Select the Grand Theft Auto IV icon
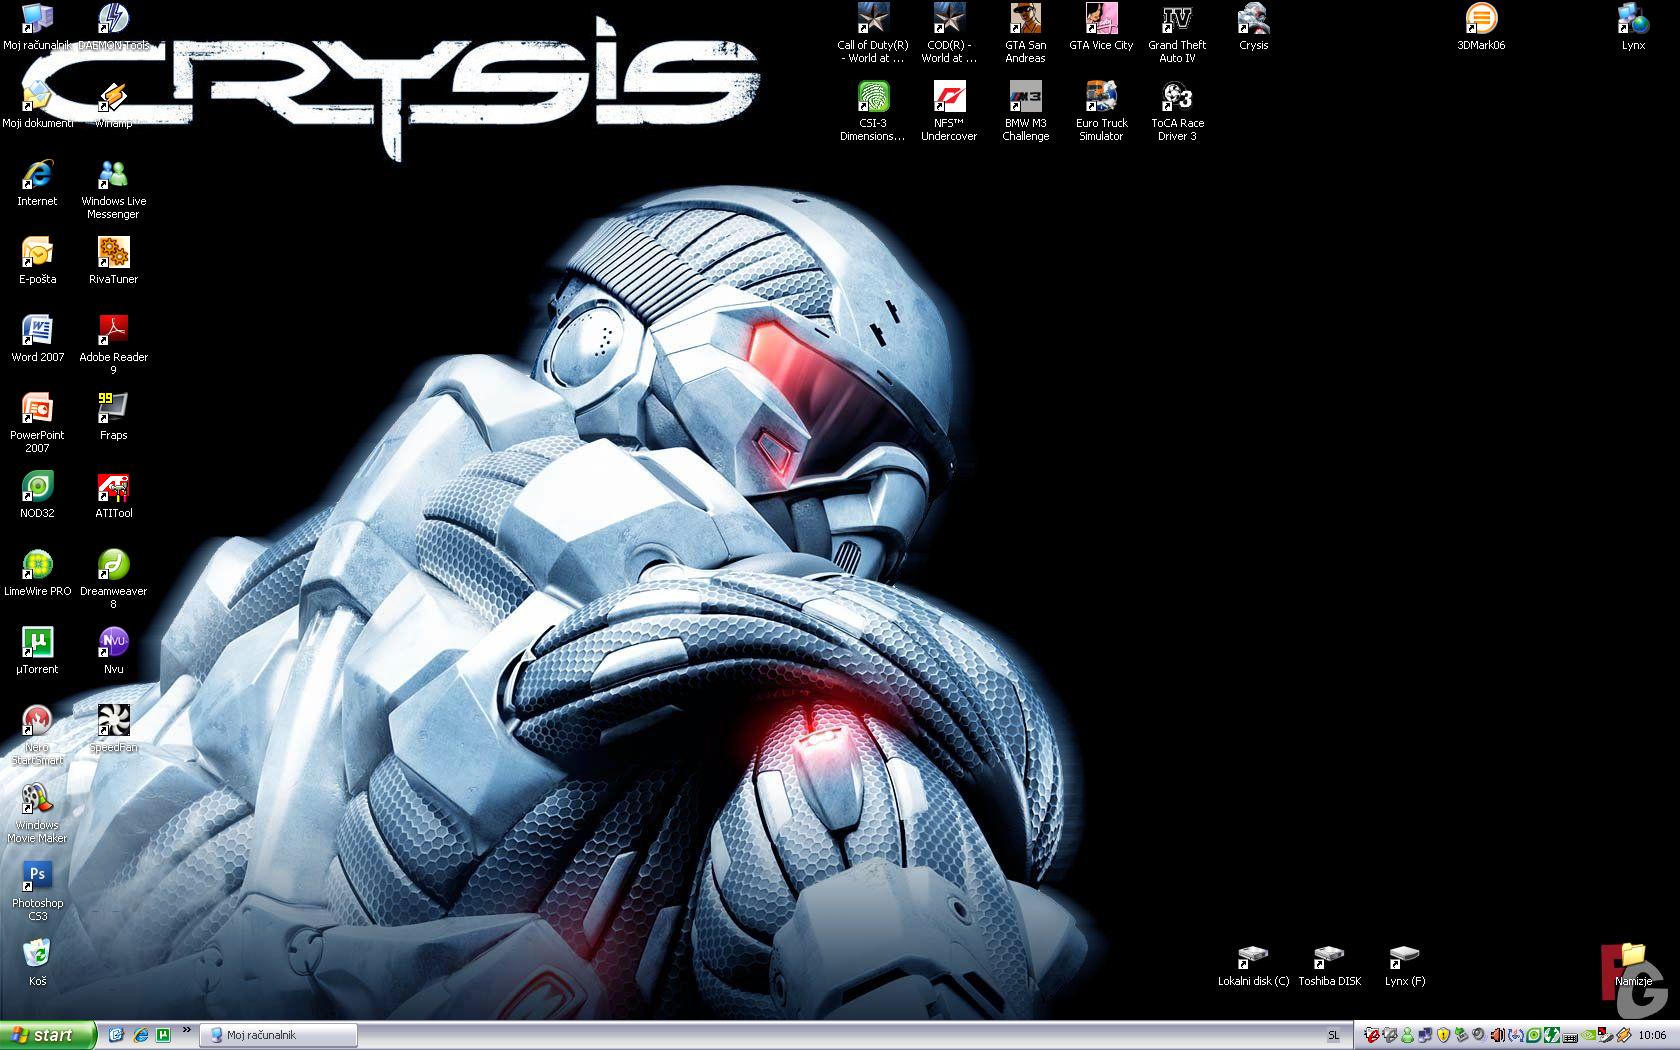The image size is (1680, 1050). pos(1177,33)
